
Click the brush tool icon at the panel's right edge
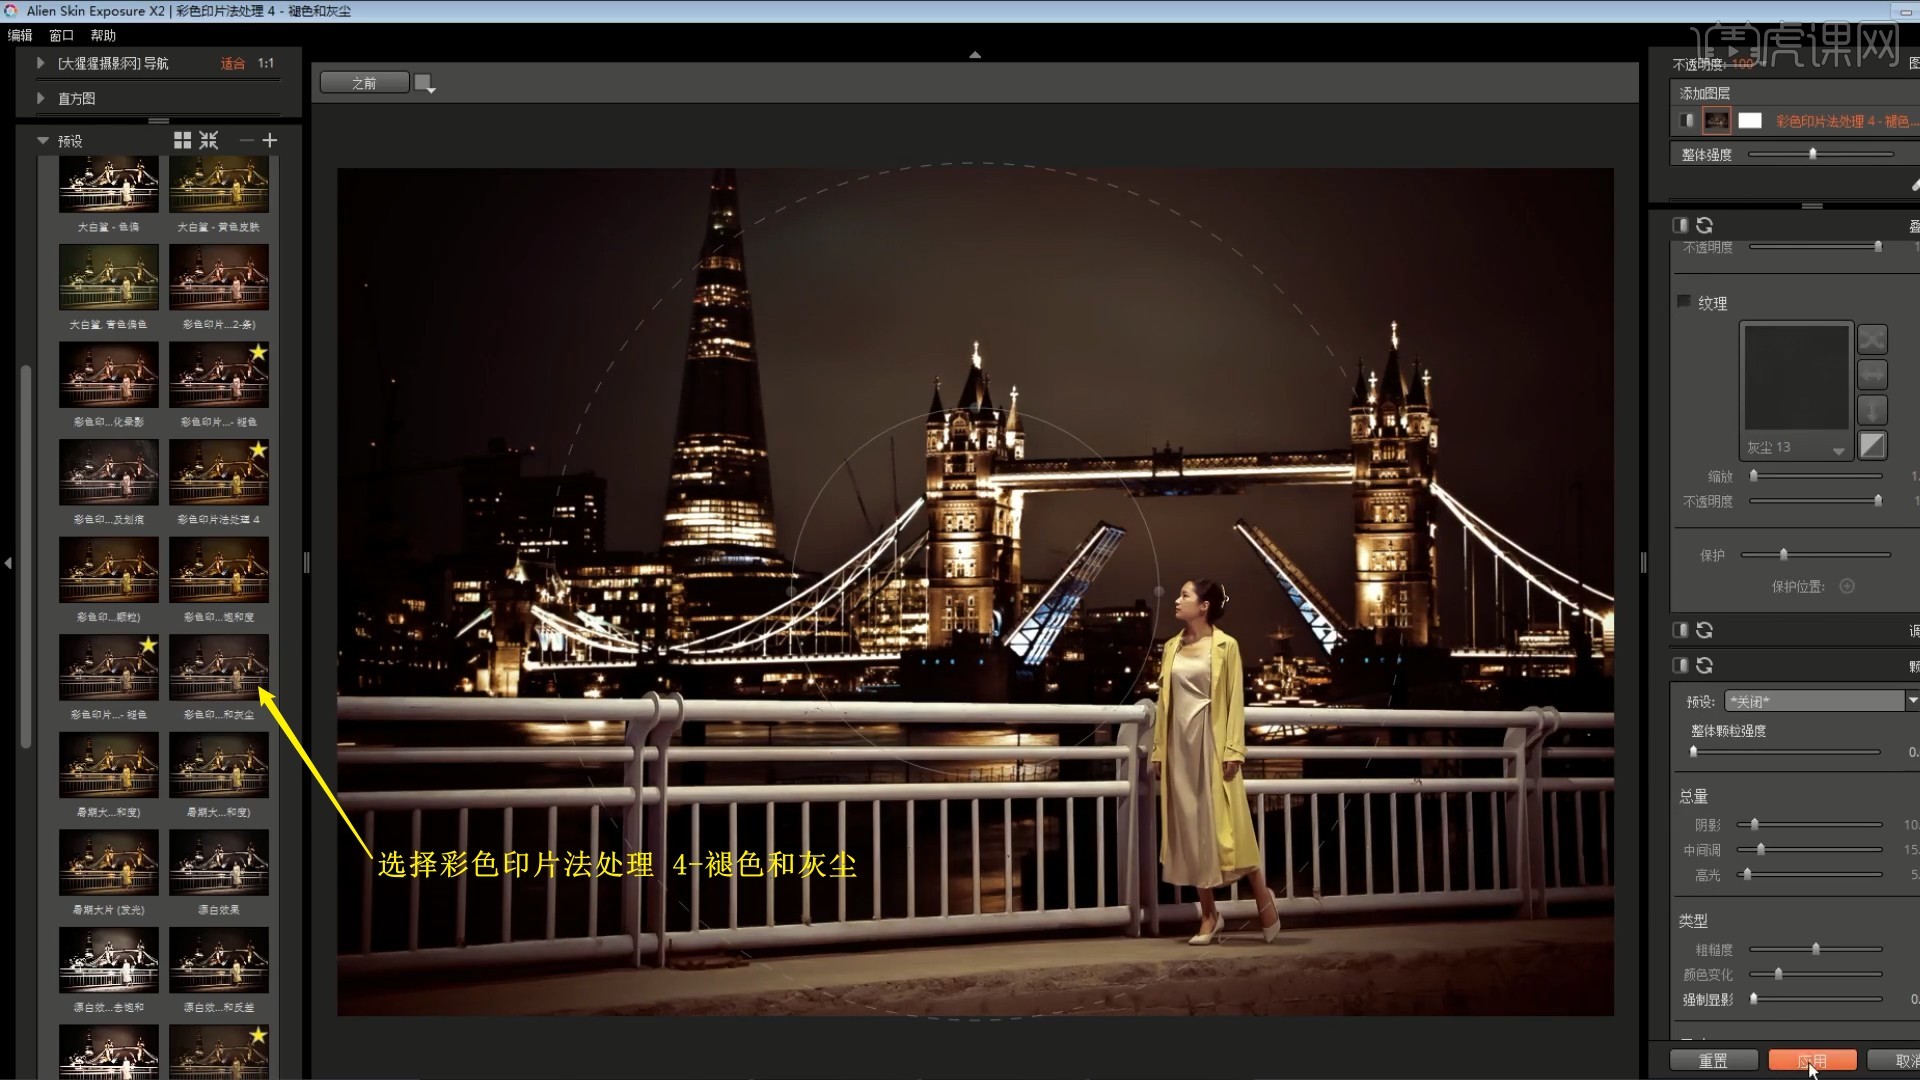pyautogui.click(x=1914, y=184)
